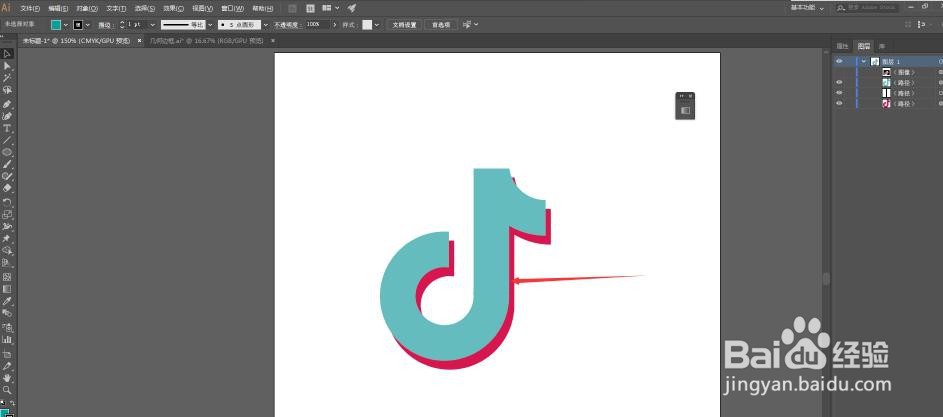Screen dimensions: 943x417
Task: Switch to the 属性 panel tab
Action: 843,46
